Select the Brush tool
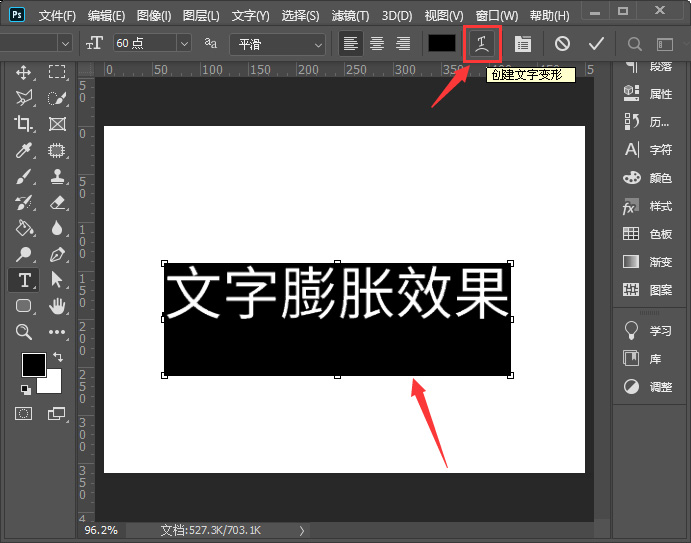 point(23,177)
